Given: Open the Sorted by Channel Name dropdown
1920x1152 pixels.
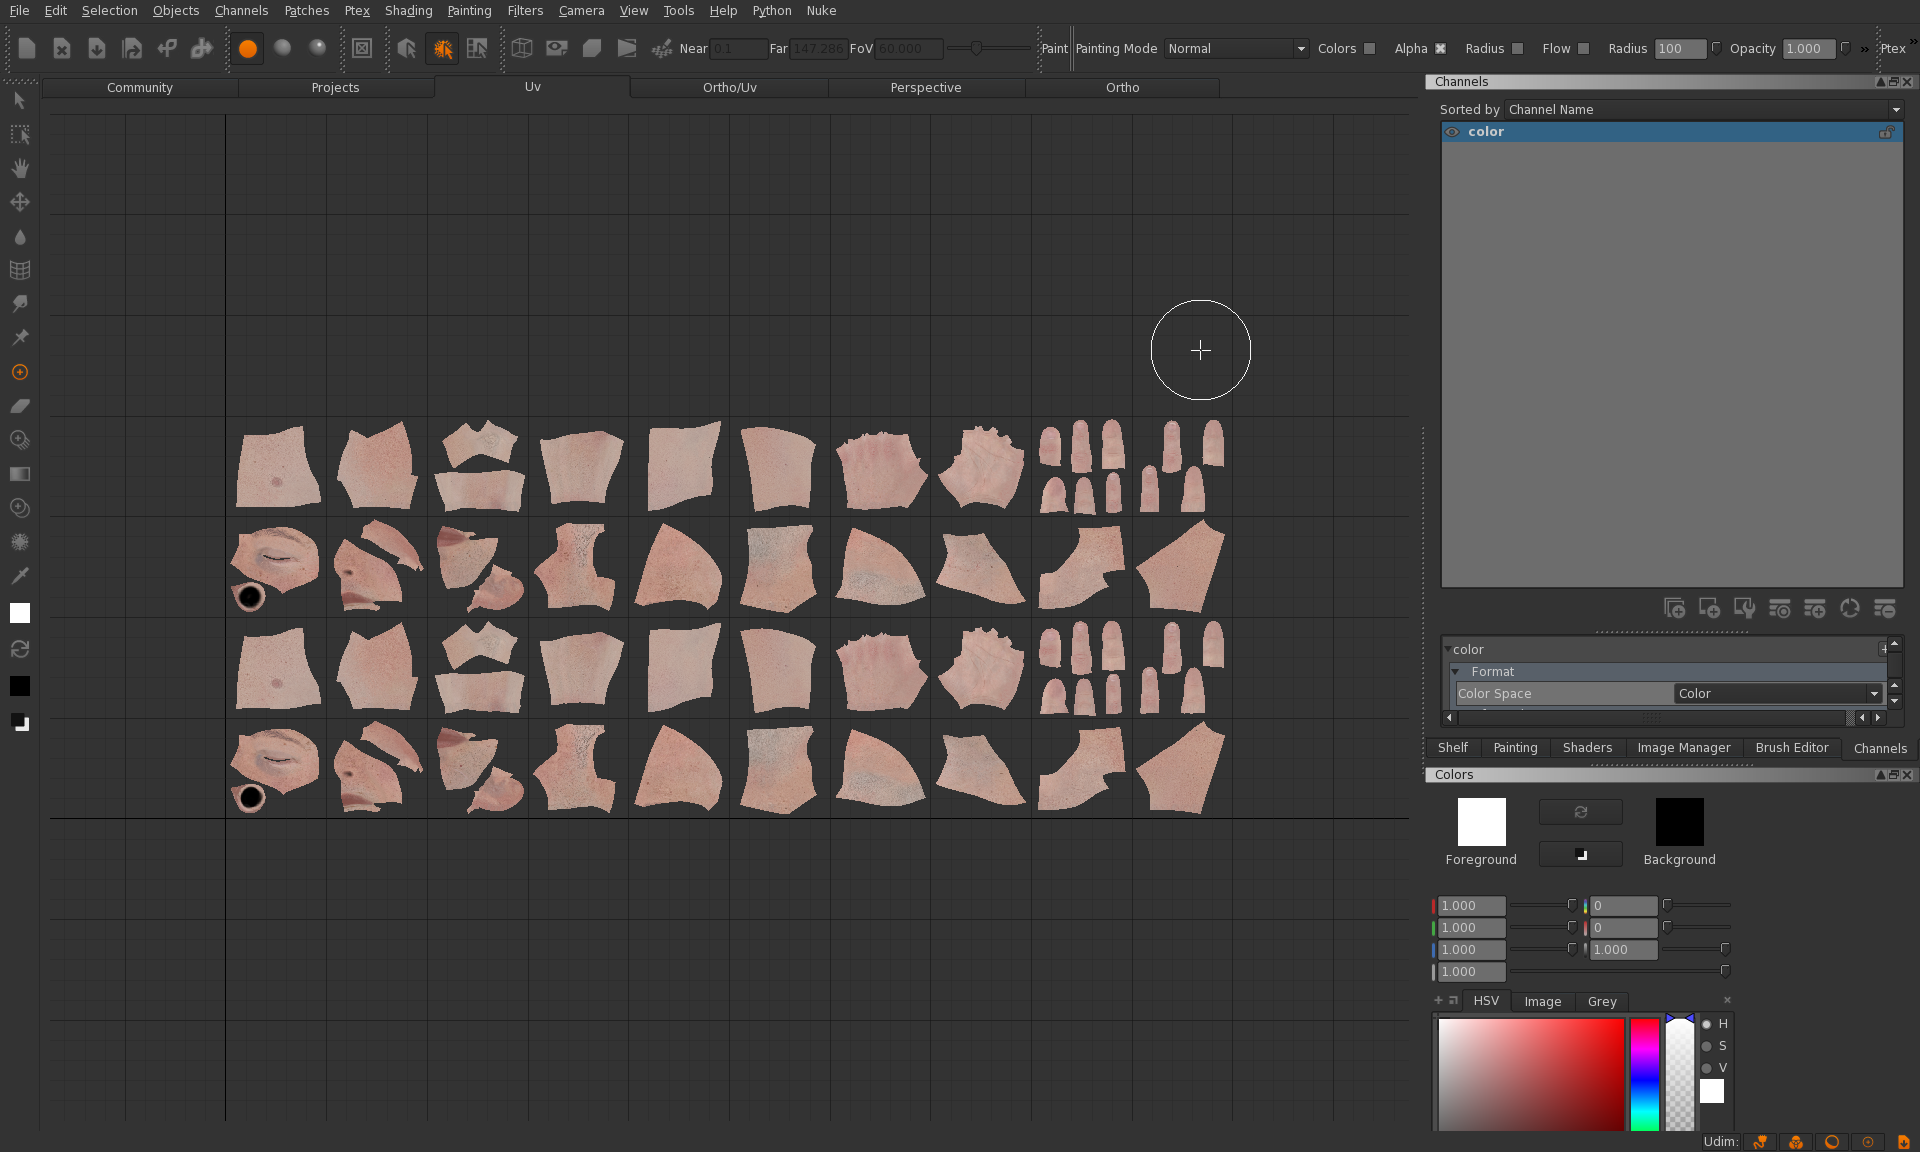Looking at the screenshot, I should click(x=1704, y=109).
